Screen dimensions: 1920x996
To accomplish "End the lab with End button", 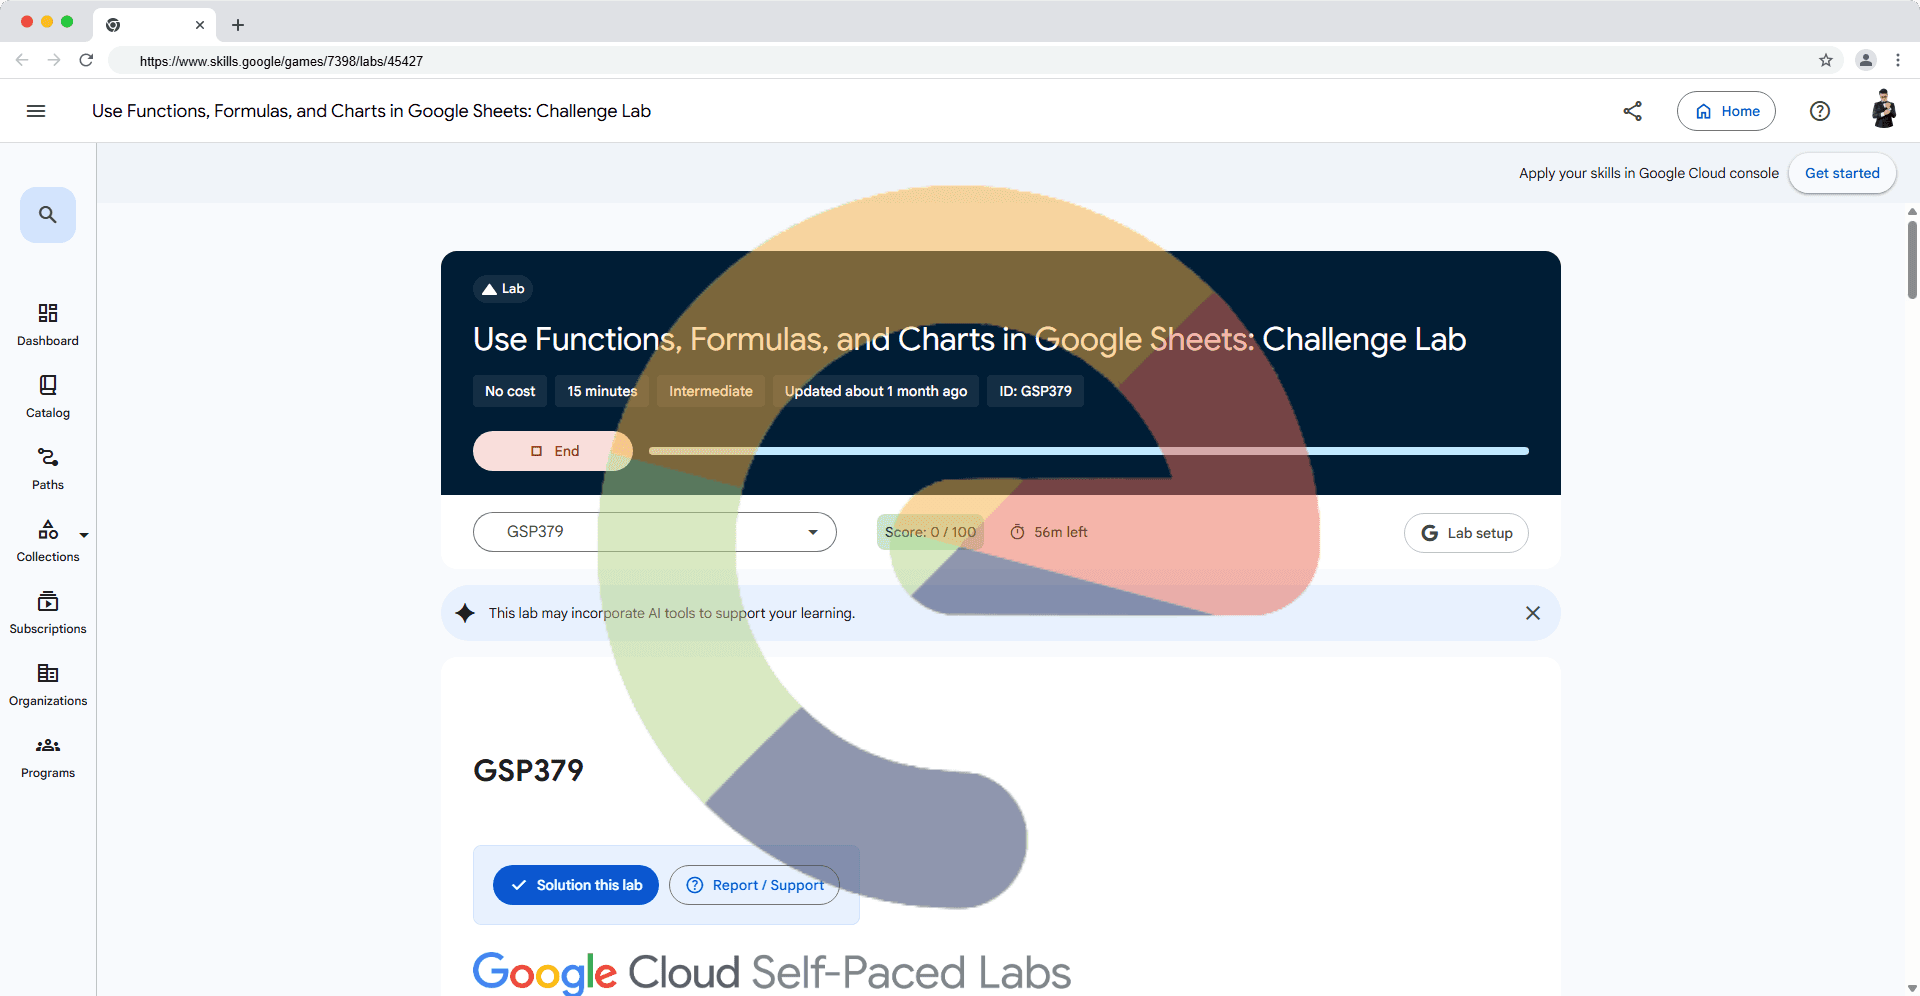I will (553, 451).
